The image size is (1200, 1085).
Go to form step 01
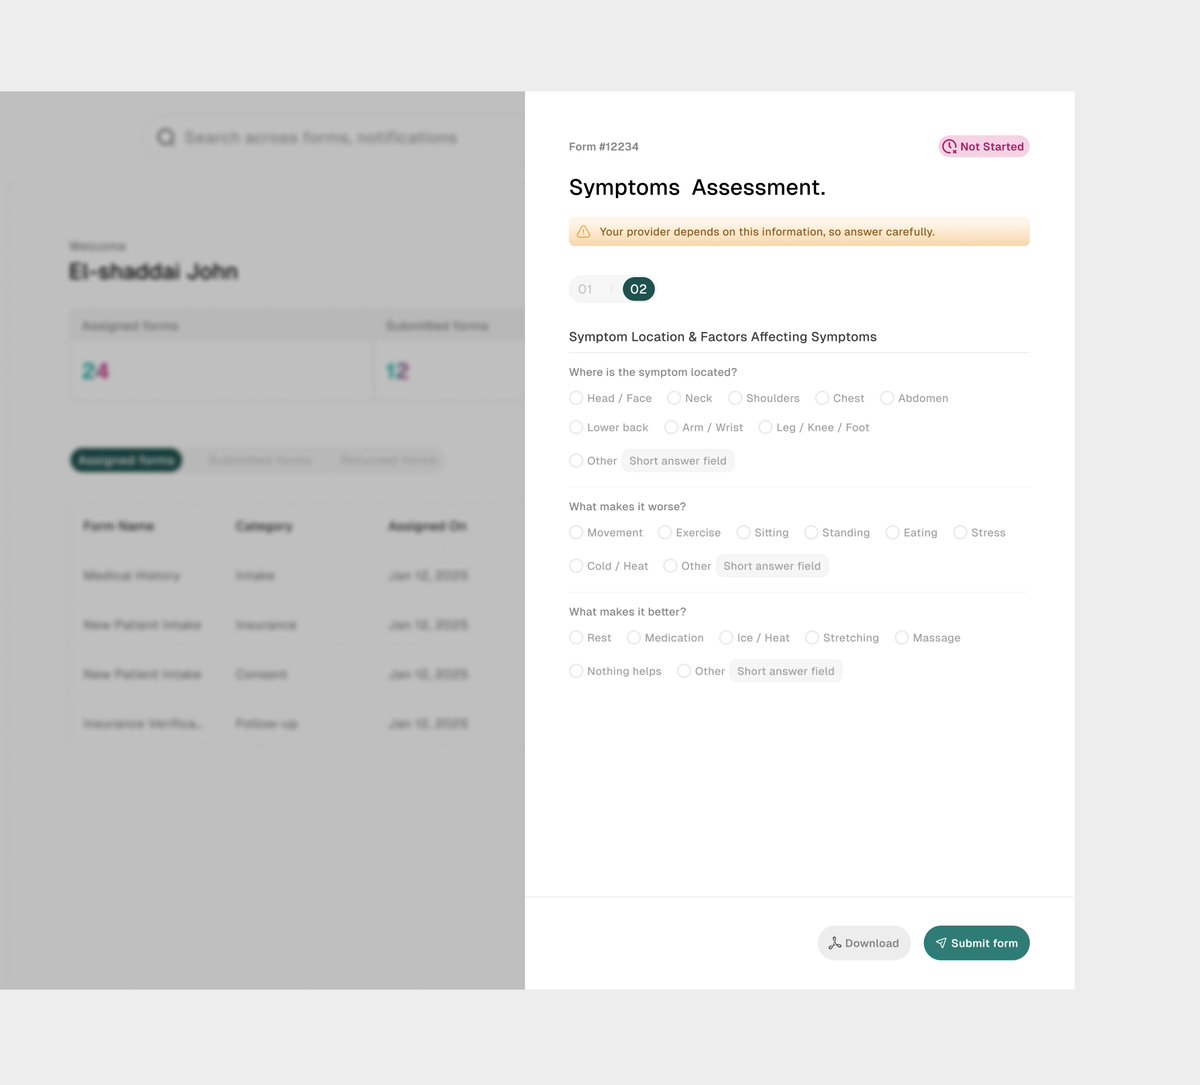pyautogui.click(x=586, y=289)
